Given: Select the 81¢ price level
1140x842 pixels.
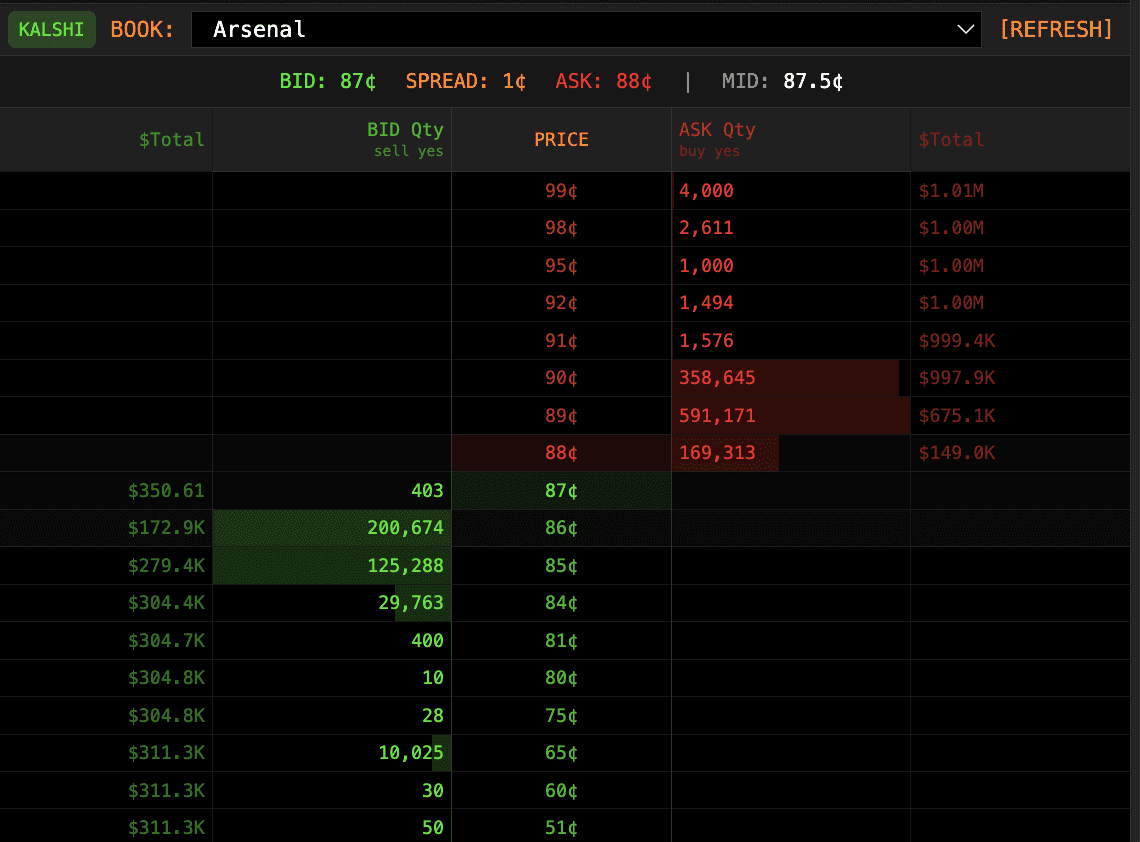Looking at the screenshot, I should tap(561, 640).
